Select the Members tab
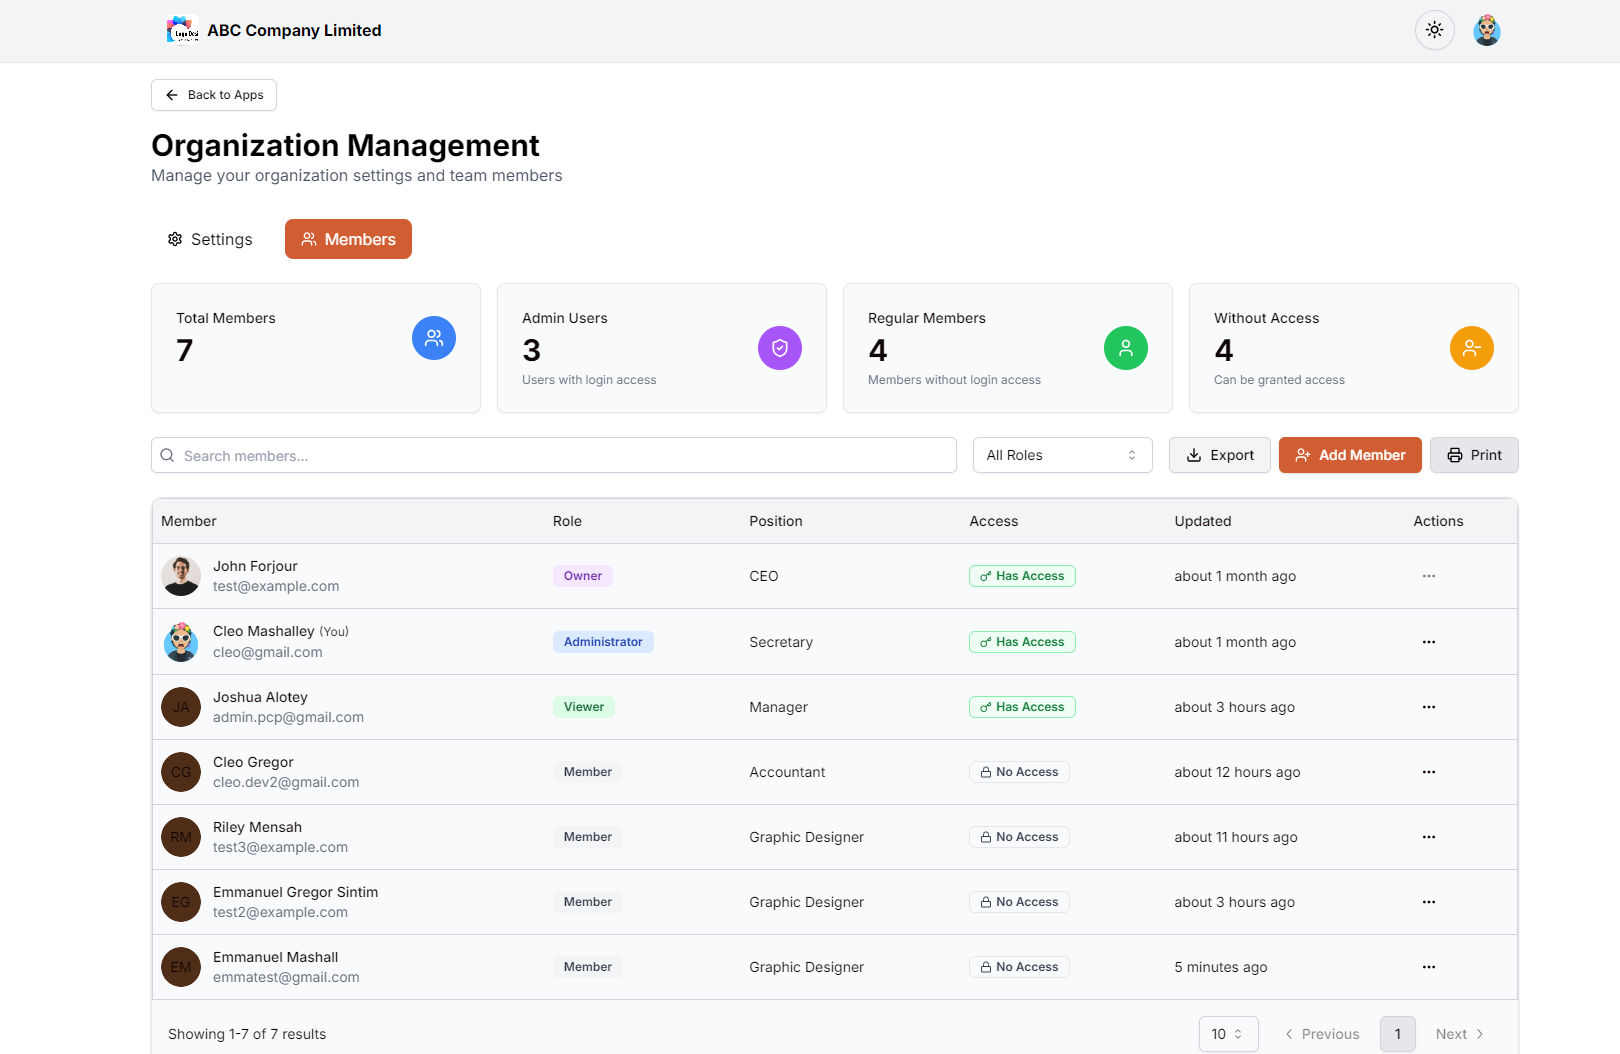This screenshot has width=1620, height=1054. pyautogui.click(x=348, y=239)
